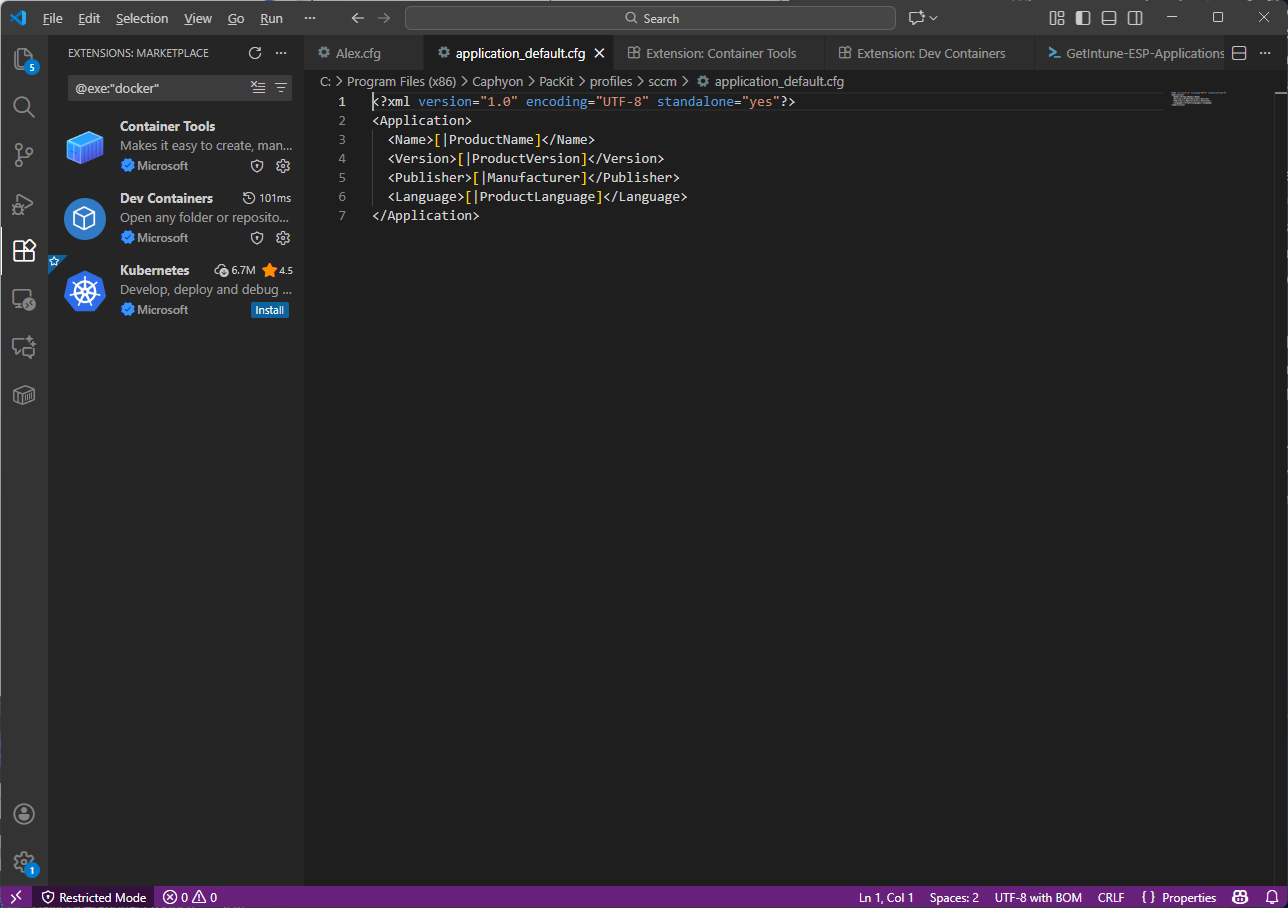This screenshot has height=908, width=1288.
Task: Open the Explorer view in the activity bar
Action: tap(24, 62)
